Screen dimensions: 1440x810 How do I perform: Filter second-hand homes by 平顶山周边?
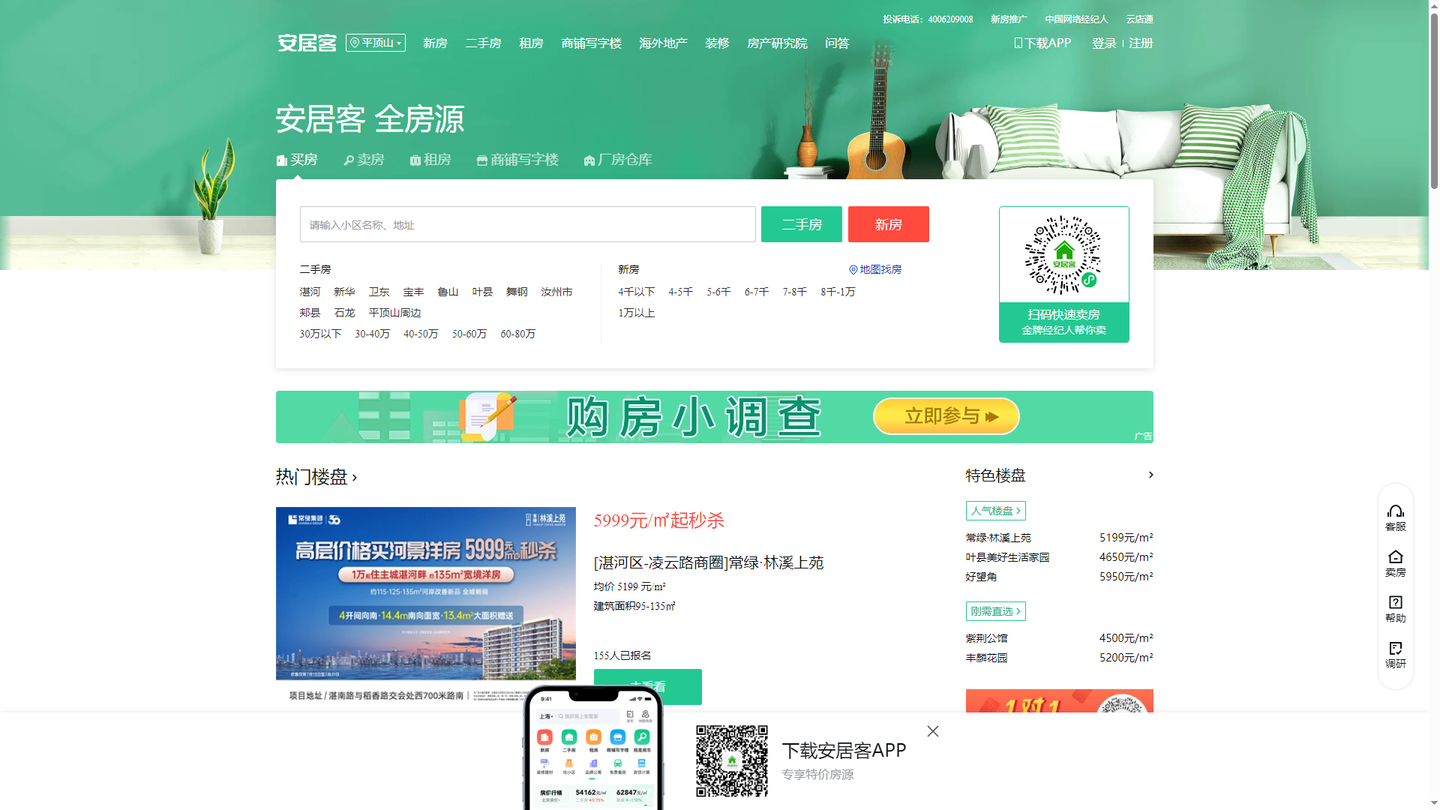click(x=394, y=313)
